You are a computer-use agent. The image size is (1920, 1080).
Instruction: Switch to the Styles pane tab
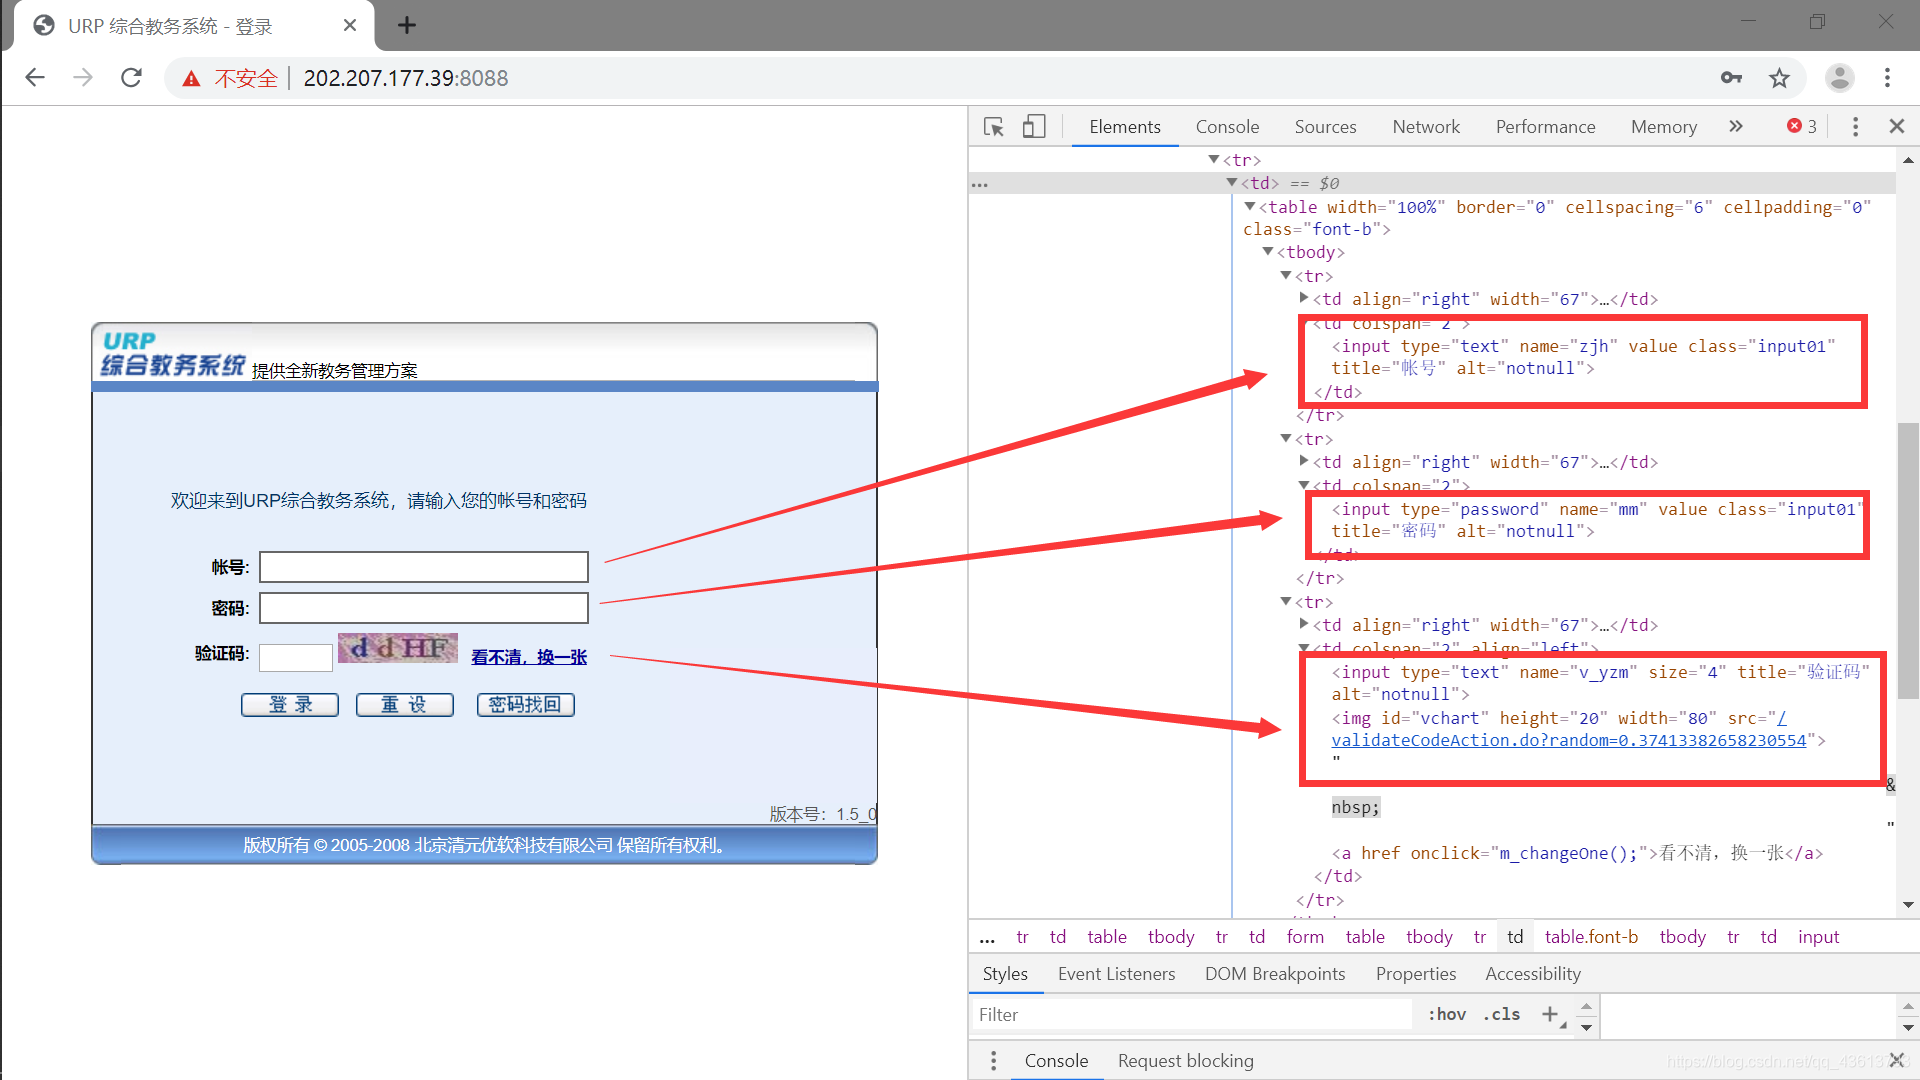1005,974
